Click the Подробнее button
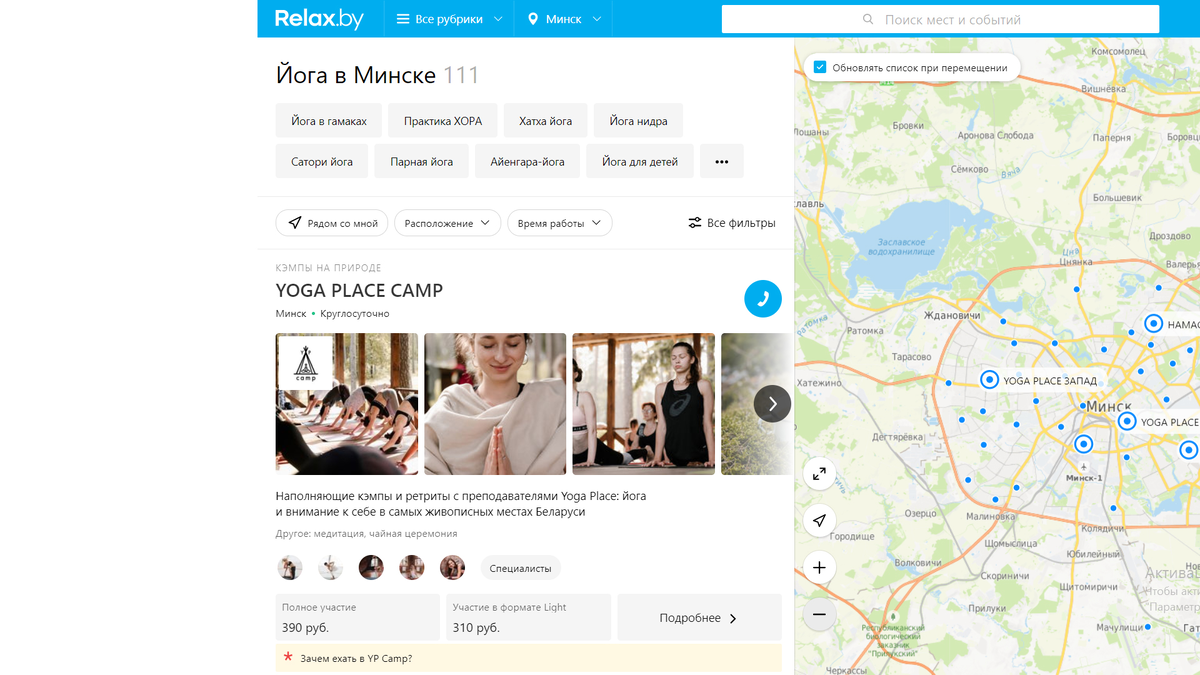This screenshot has width=1200, height=675. (699, 617)
